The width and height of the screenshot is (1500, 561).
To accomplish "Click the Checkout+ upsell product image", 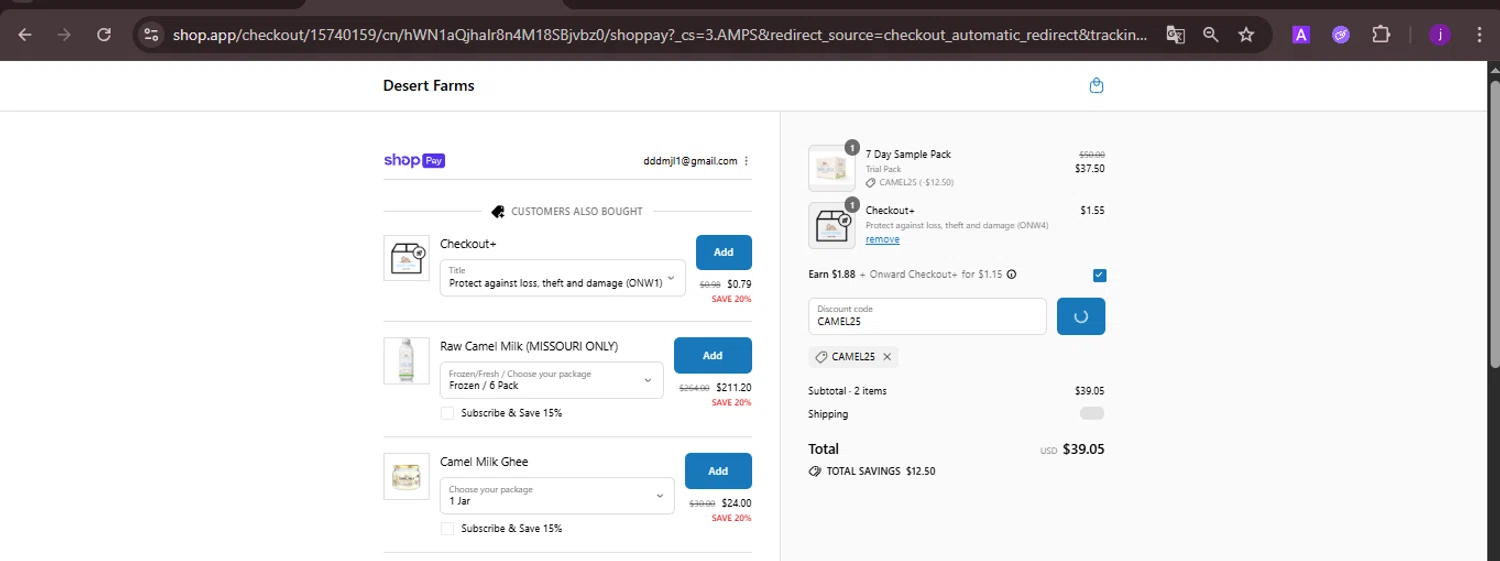I will pyautogui.click(x=406, y=258).
